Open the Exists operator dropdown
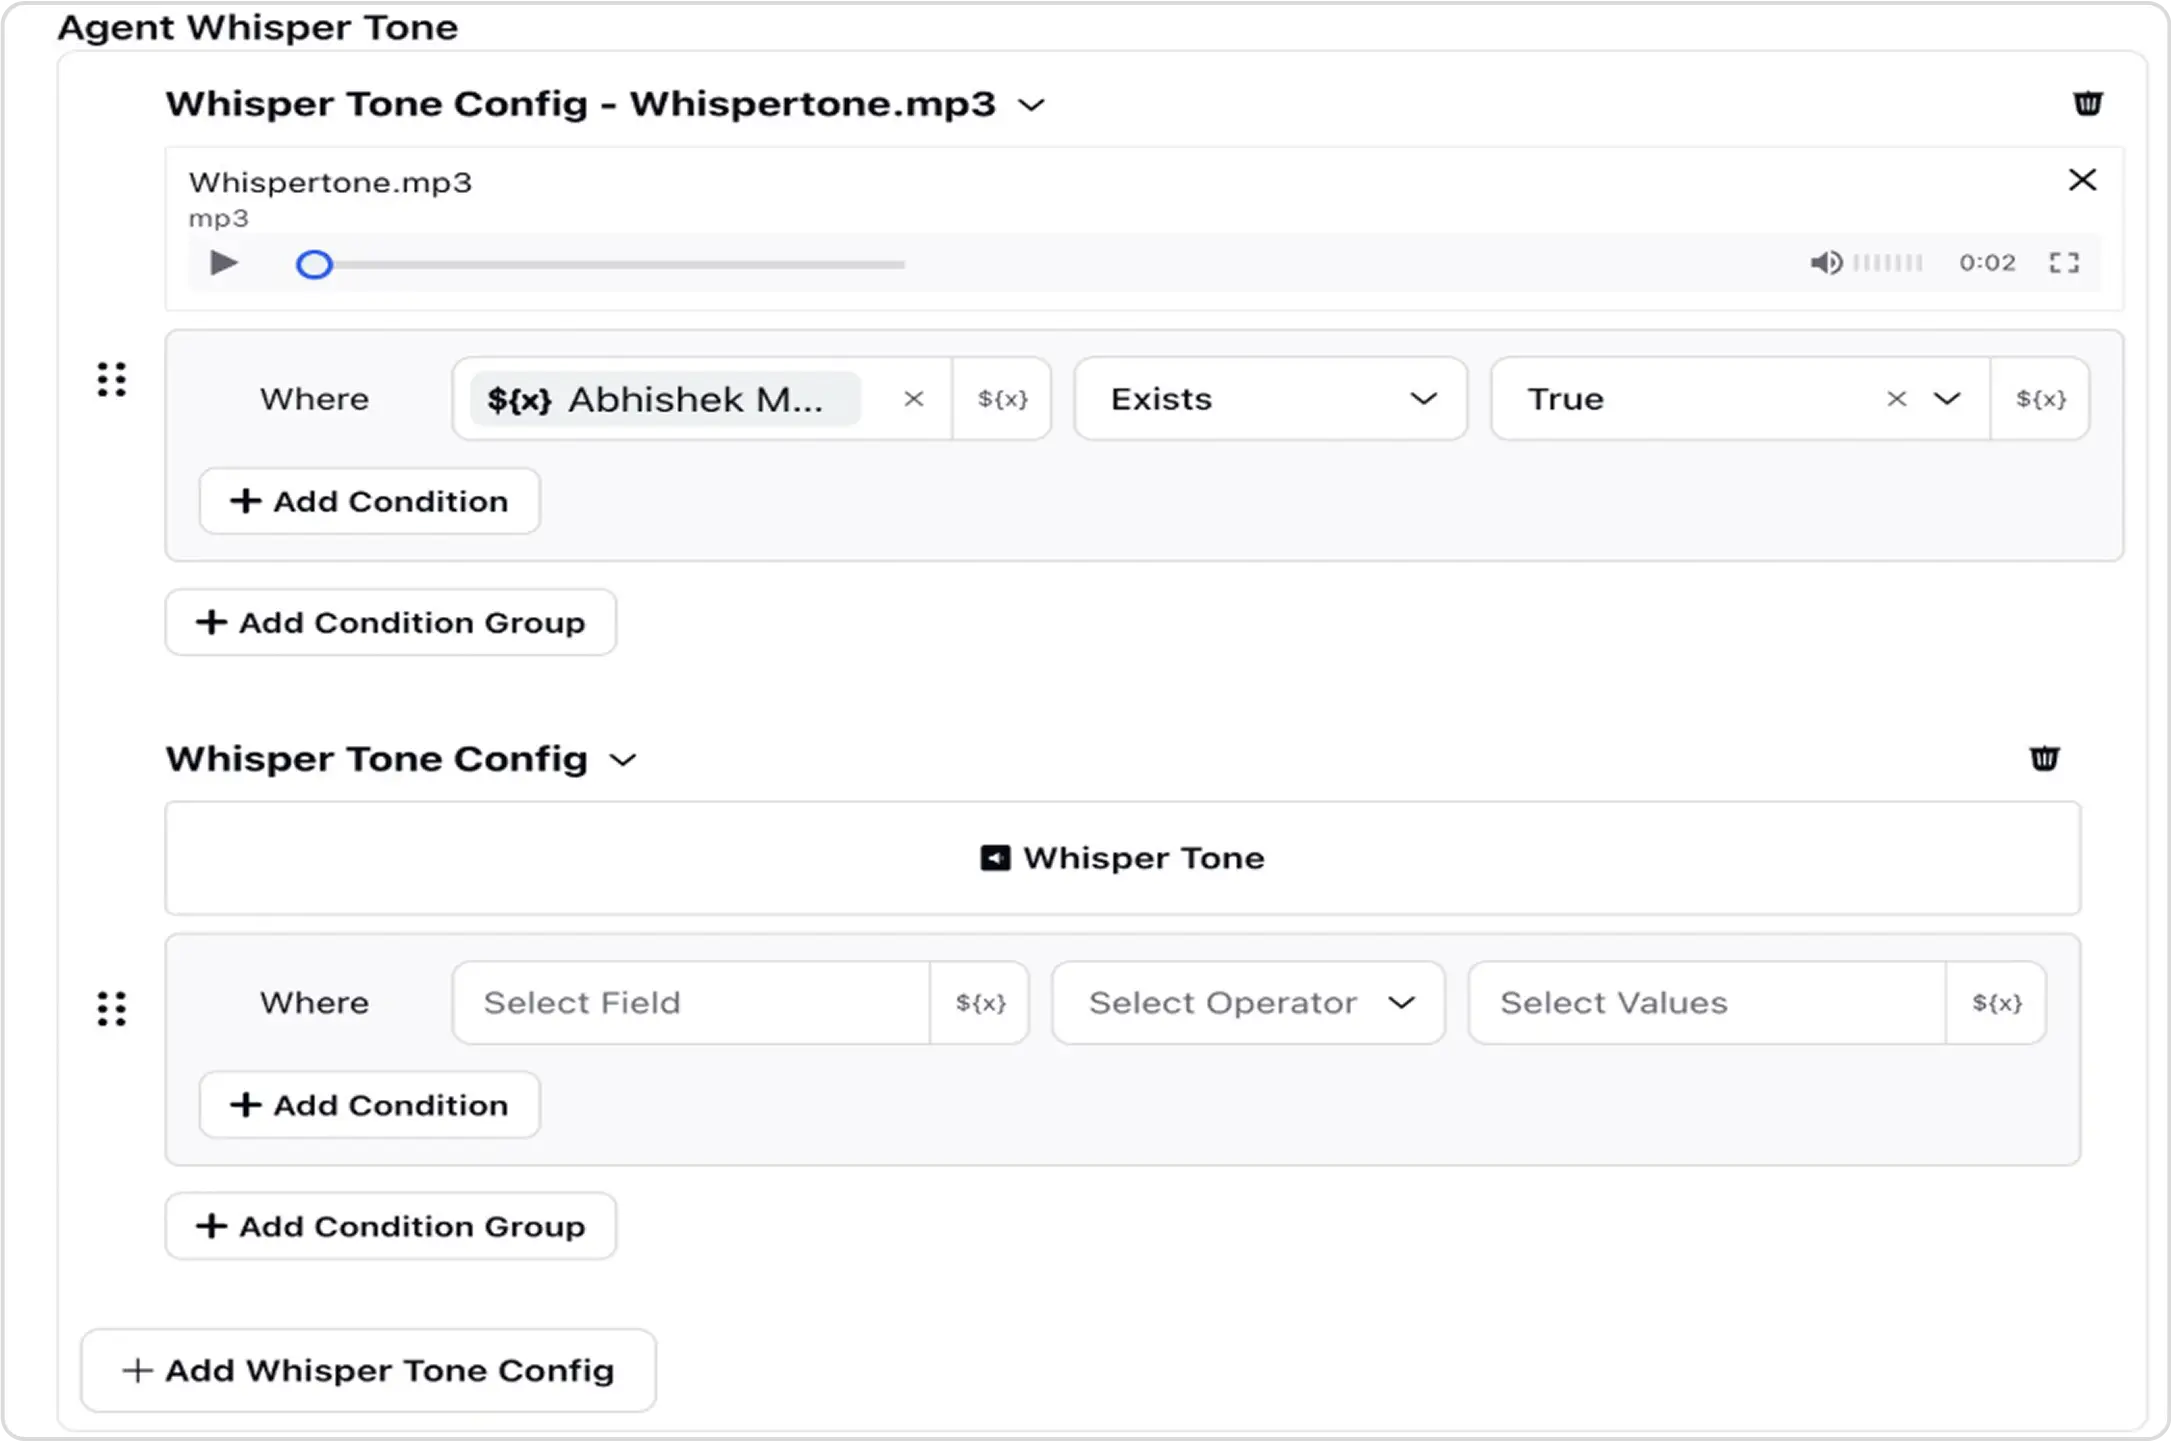2171x1441 pixels. (x=1270, y=399)
